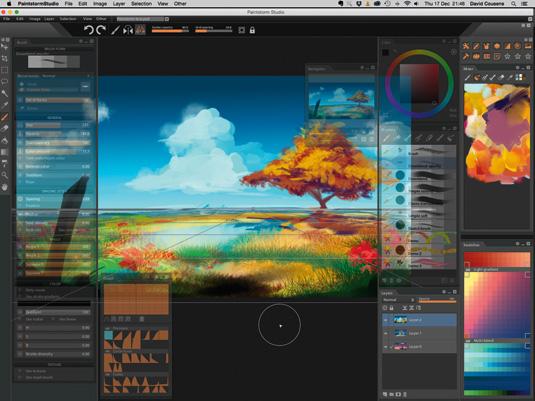Select the zoom magnifier tool

click(4, 175)
